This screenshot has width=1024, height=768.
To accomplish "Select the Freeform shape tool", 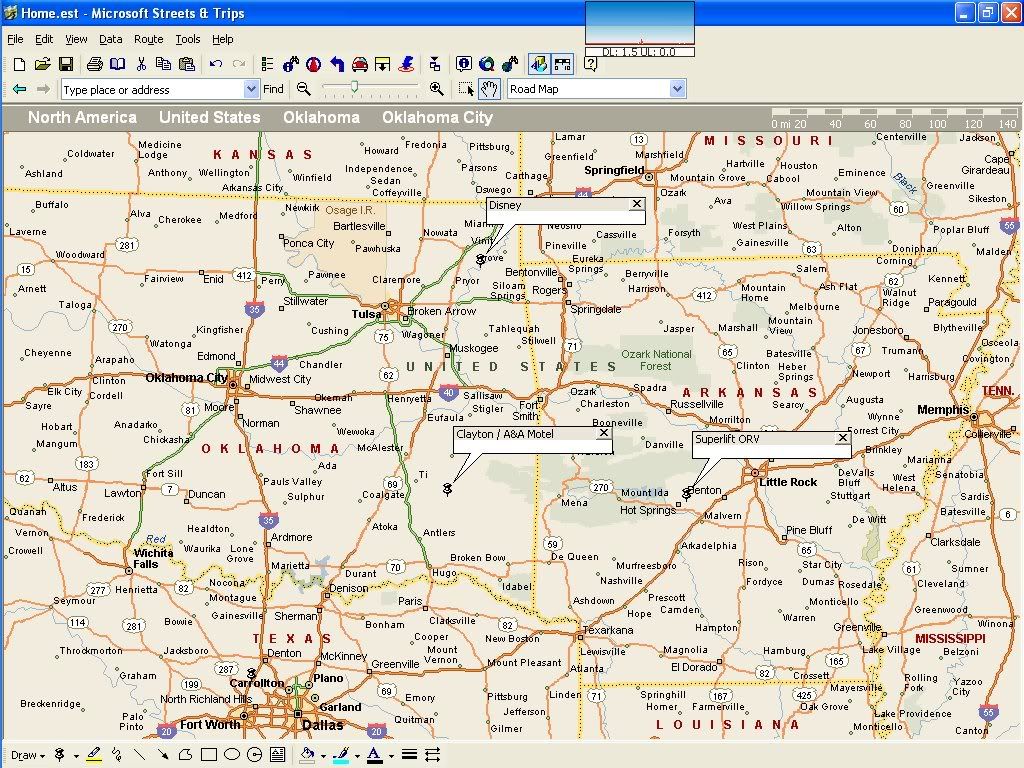I will coord(185,755).
